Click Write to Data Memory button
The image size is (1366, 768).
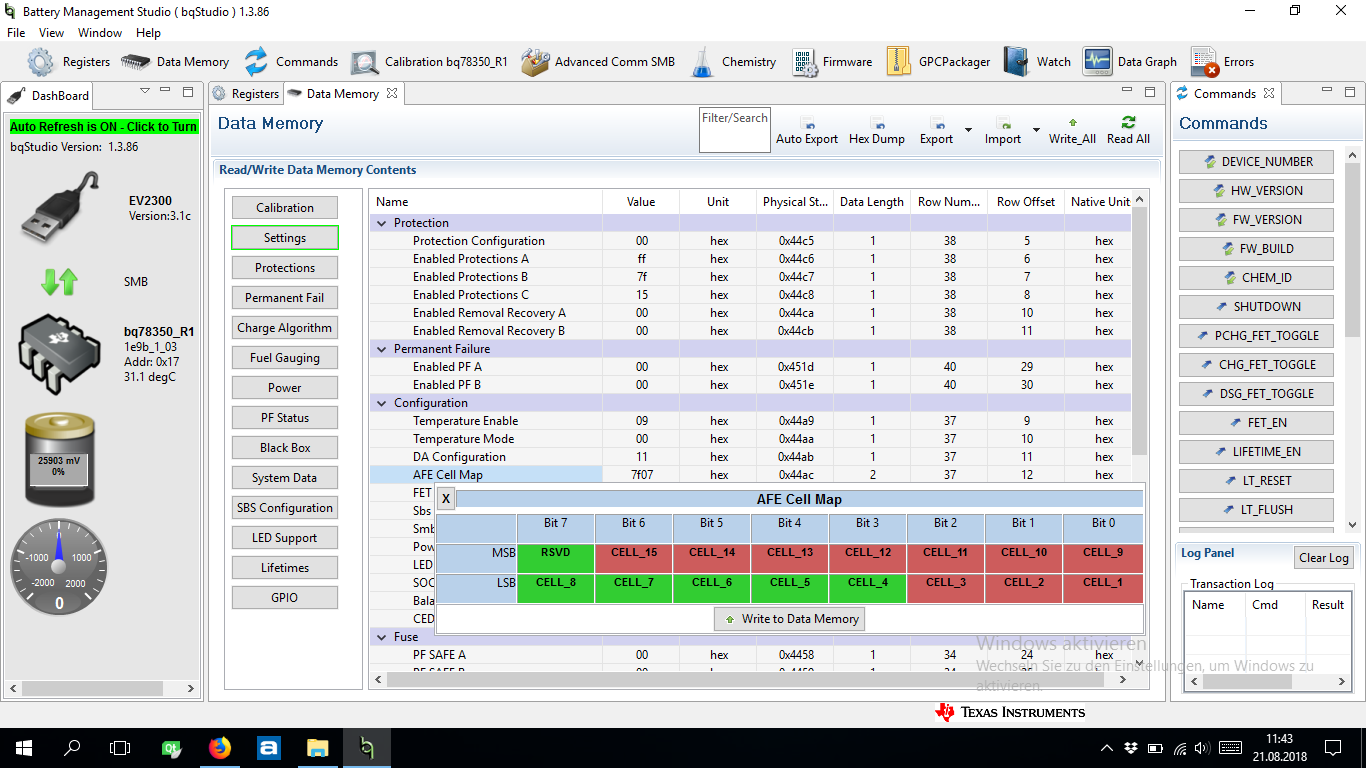click(790, 619)
